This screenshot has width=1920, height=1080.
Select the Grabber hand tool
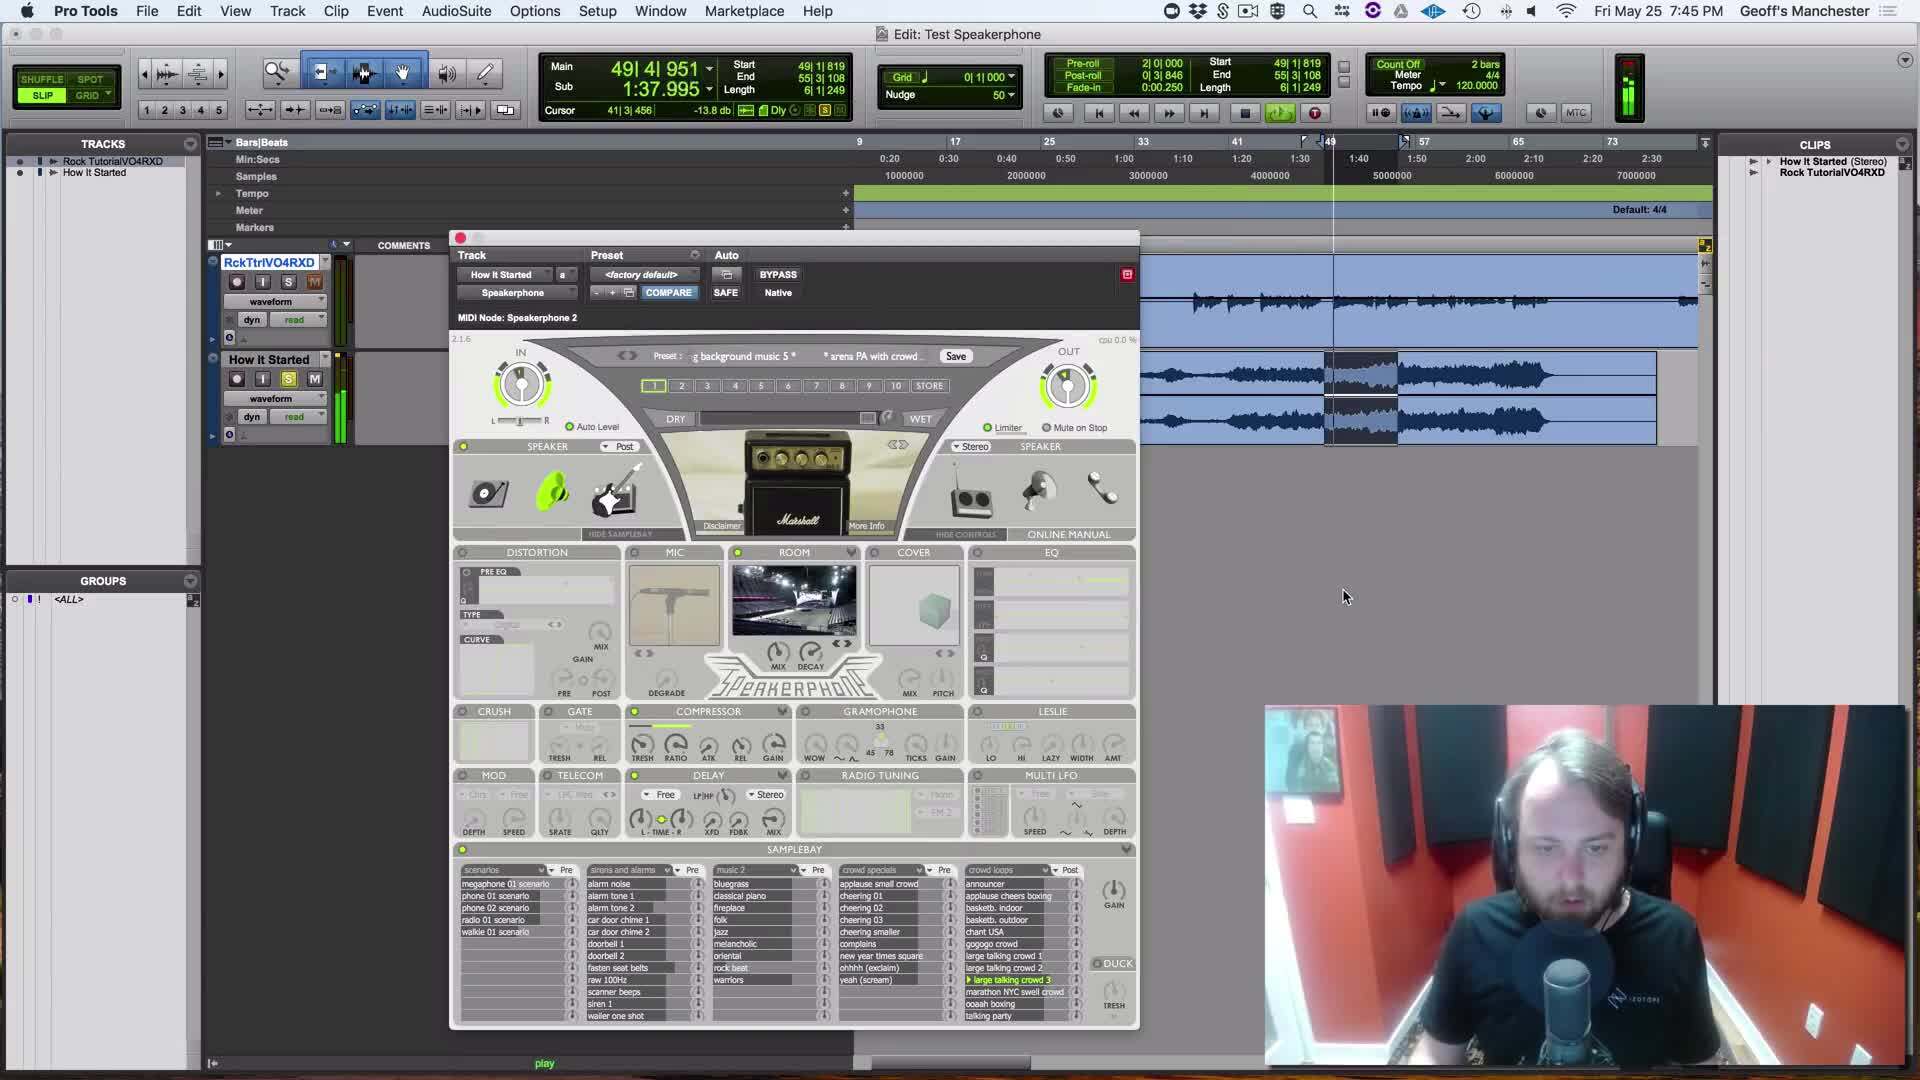(x=403, y=73)
